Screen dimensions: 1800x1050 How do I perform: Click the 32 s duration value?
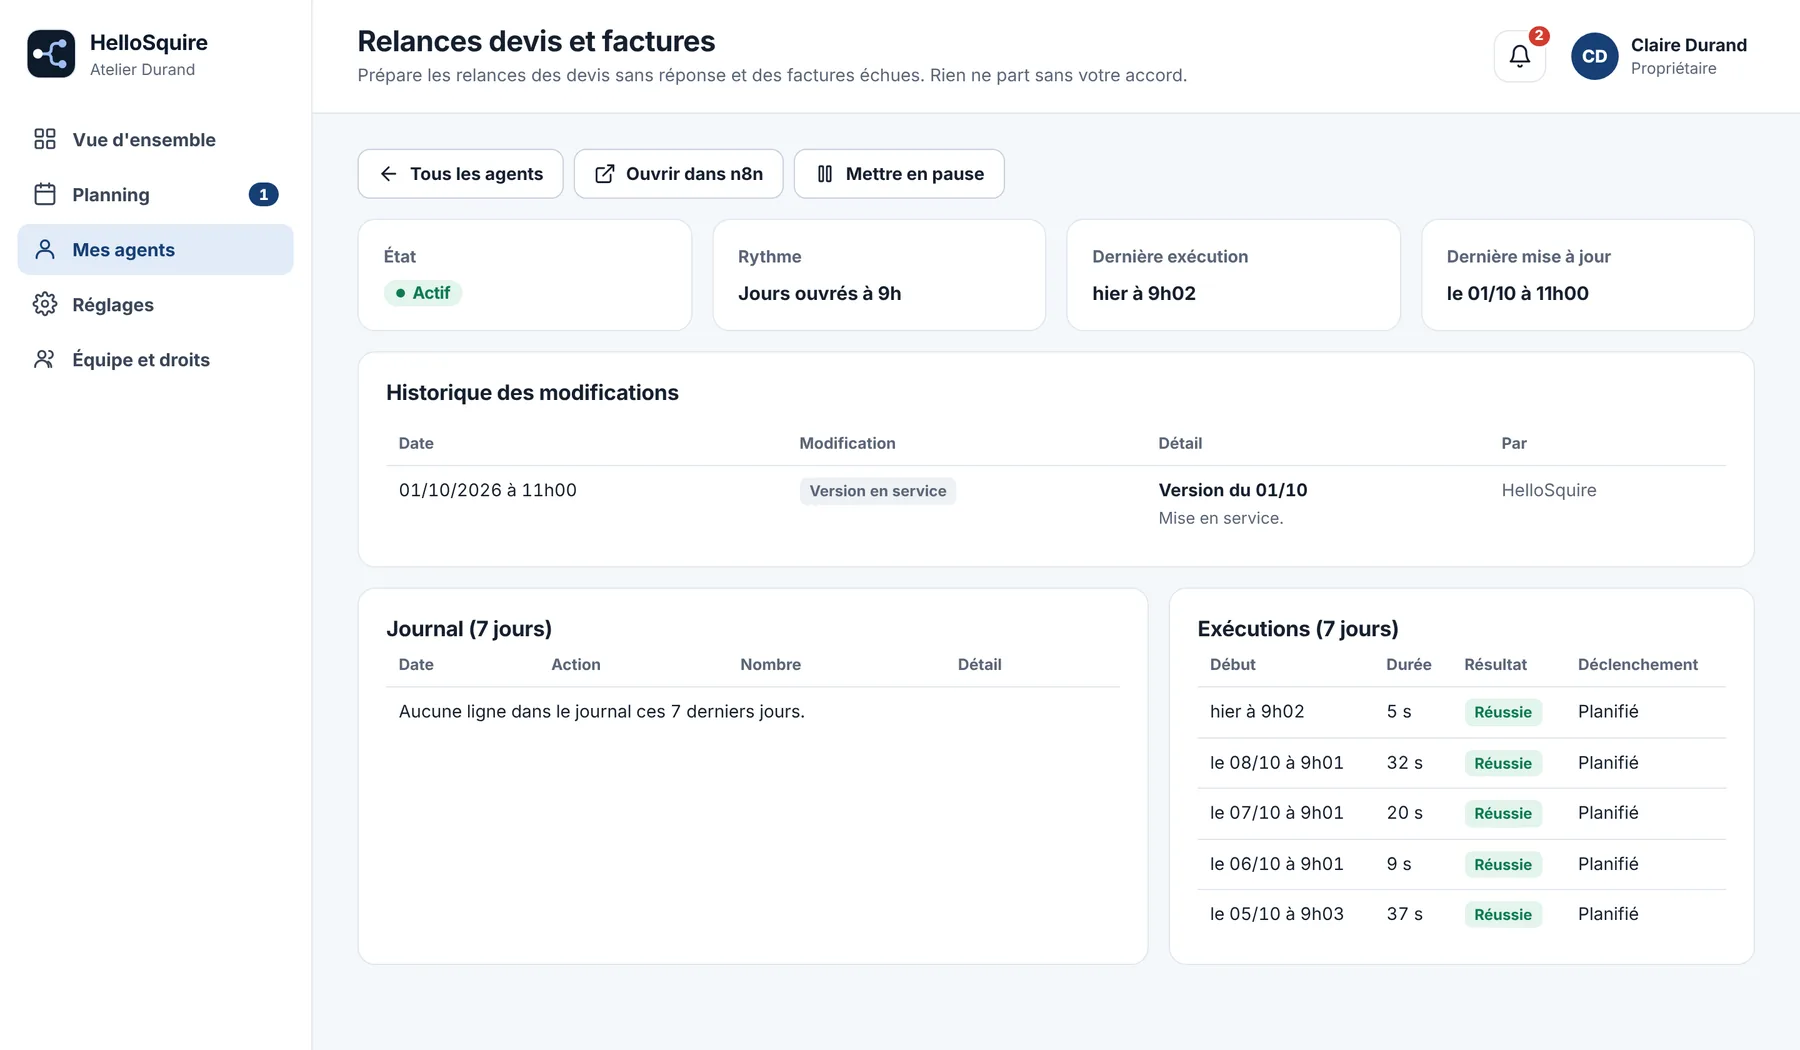pos(1404,763)
